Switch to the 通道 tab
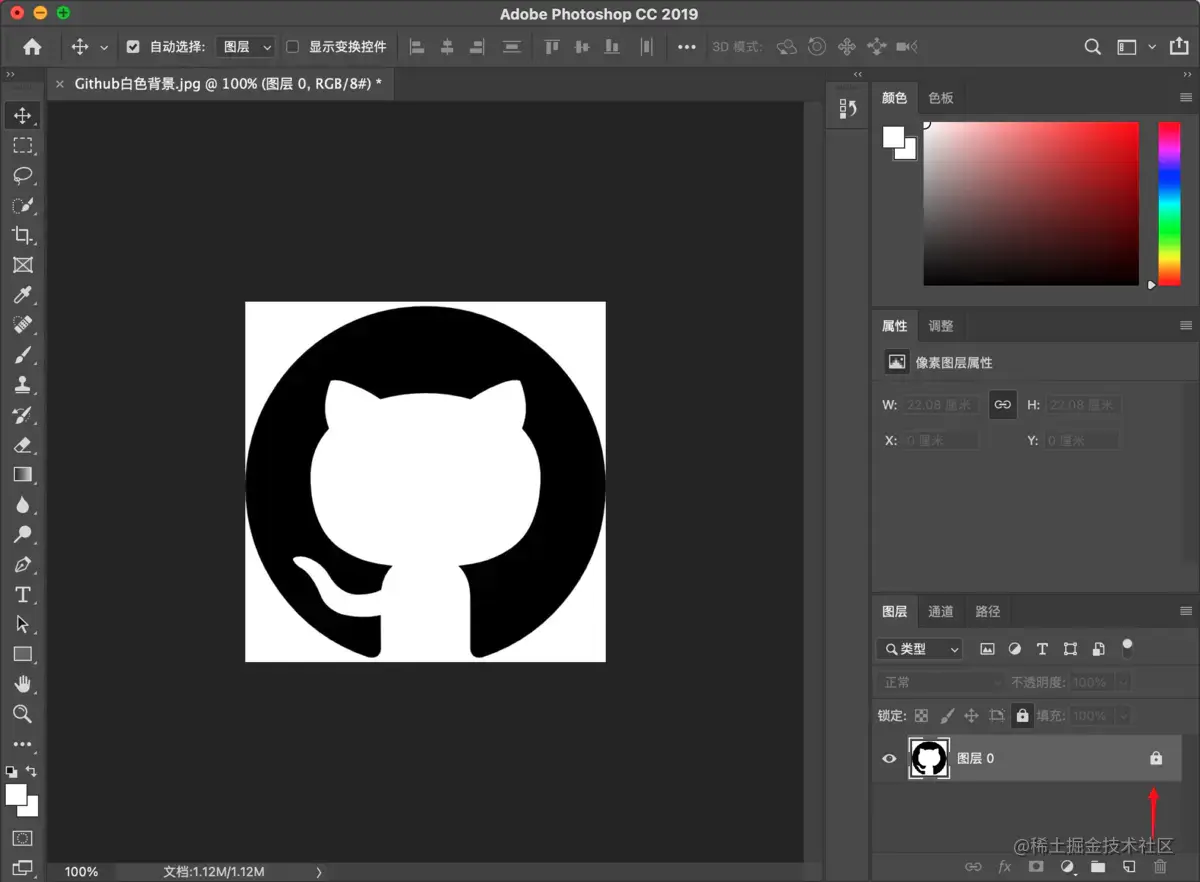The image size is (1200, 882). [x=941, y=612]
